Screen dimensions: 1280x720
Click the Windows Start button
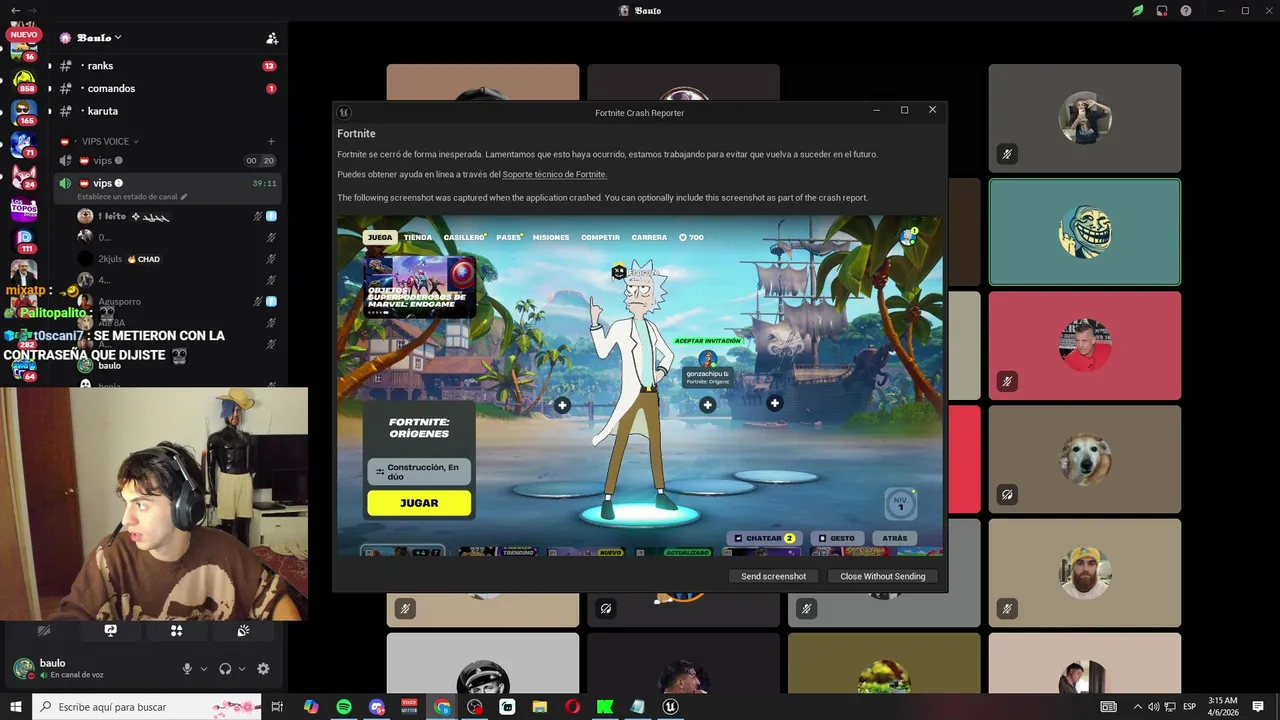click(16, 707)
